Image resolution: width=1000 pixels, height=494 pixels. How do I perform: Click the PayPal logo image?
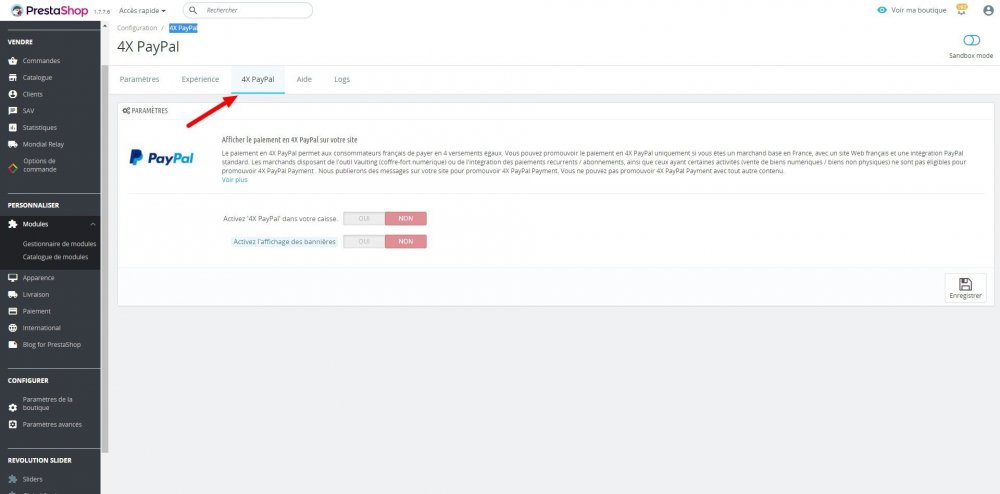pos(161,157)
